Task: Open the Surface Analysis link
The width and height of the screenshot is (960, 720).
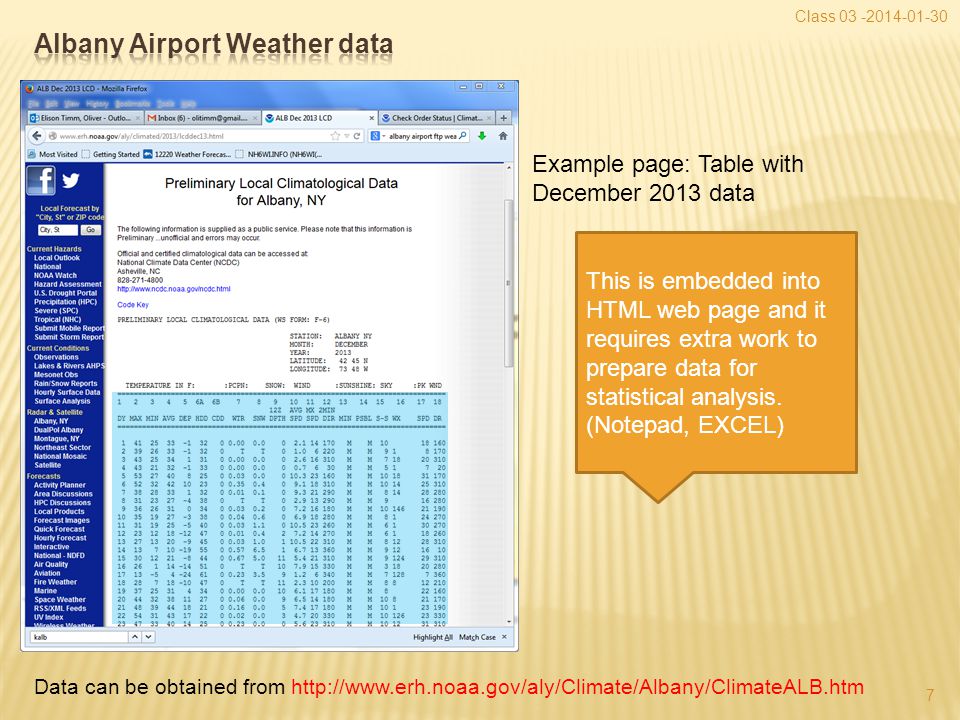Action: pyautogui.click(x=62, y=401)
